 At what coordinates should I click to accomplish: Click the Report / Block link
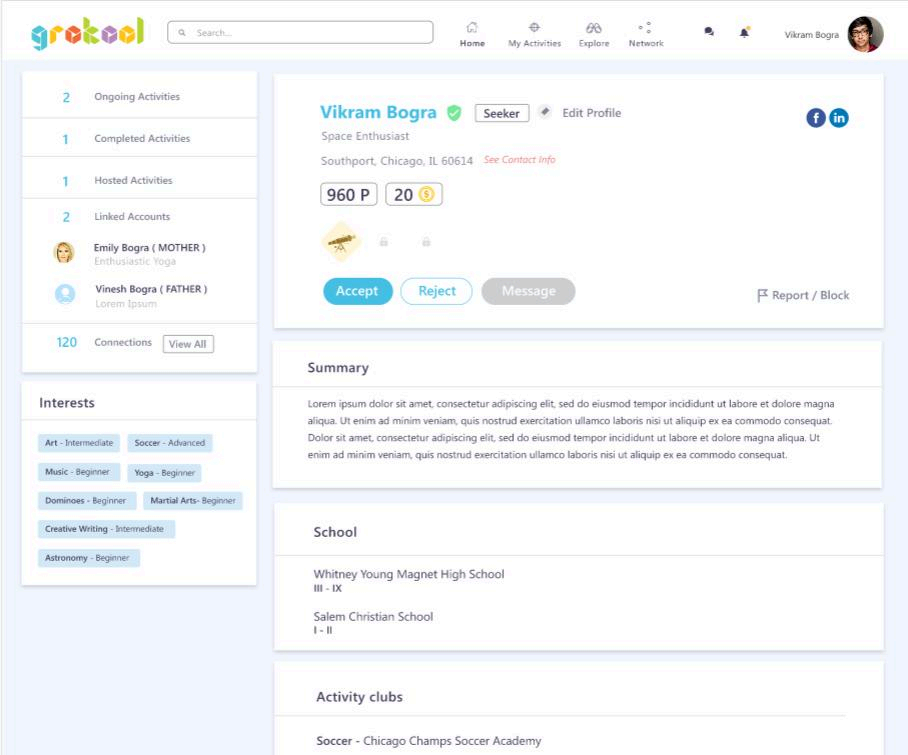click(803, 295)
